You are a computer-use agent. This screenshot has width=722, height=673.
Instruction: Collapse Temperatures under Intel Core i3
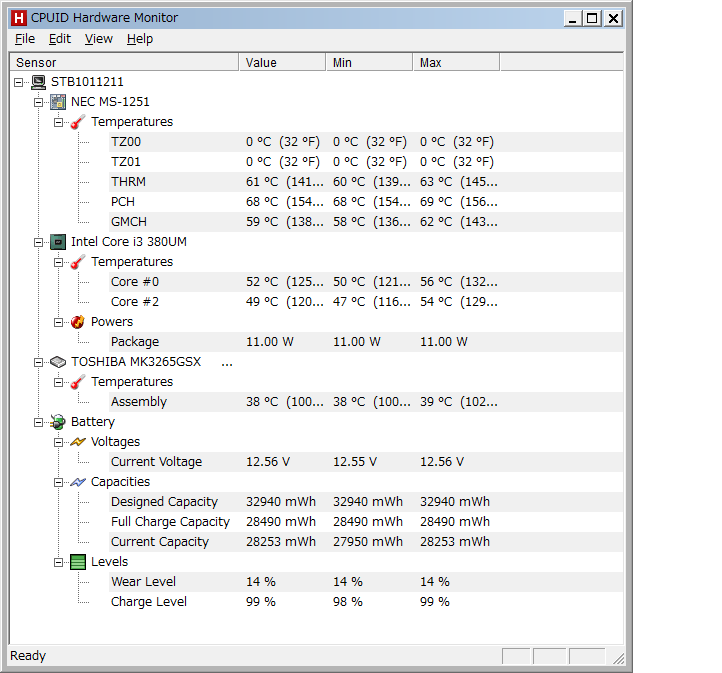tap(58, 262)
